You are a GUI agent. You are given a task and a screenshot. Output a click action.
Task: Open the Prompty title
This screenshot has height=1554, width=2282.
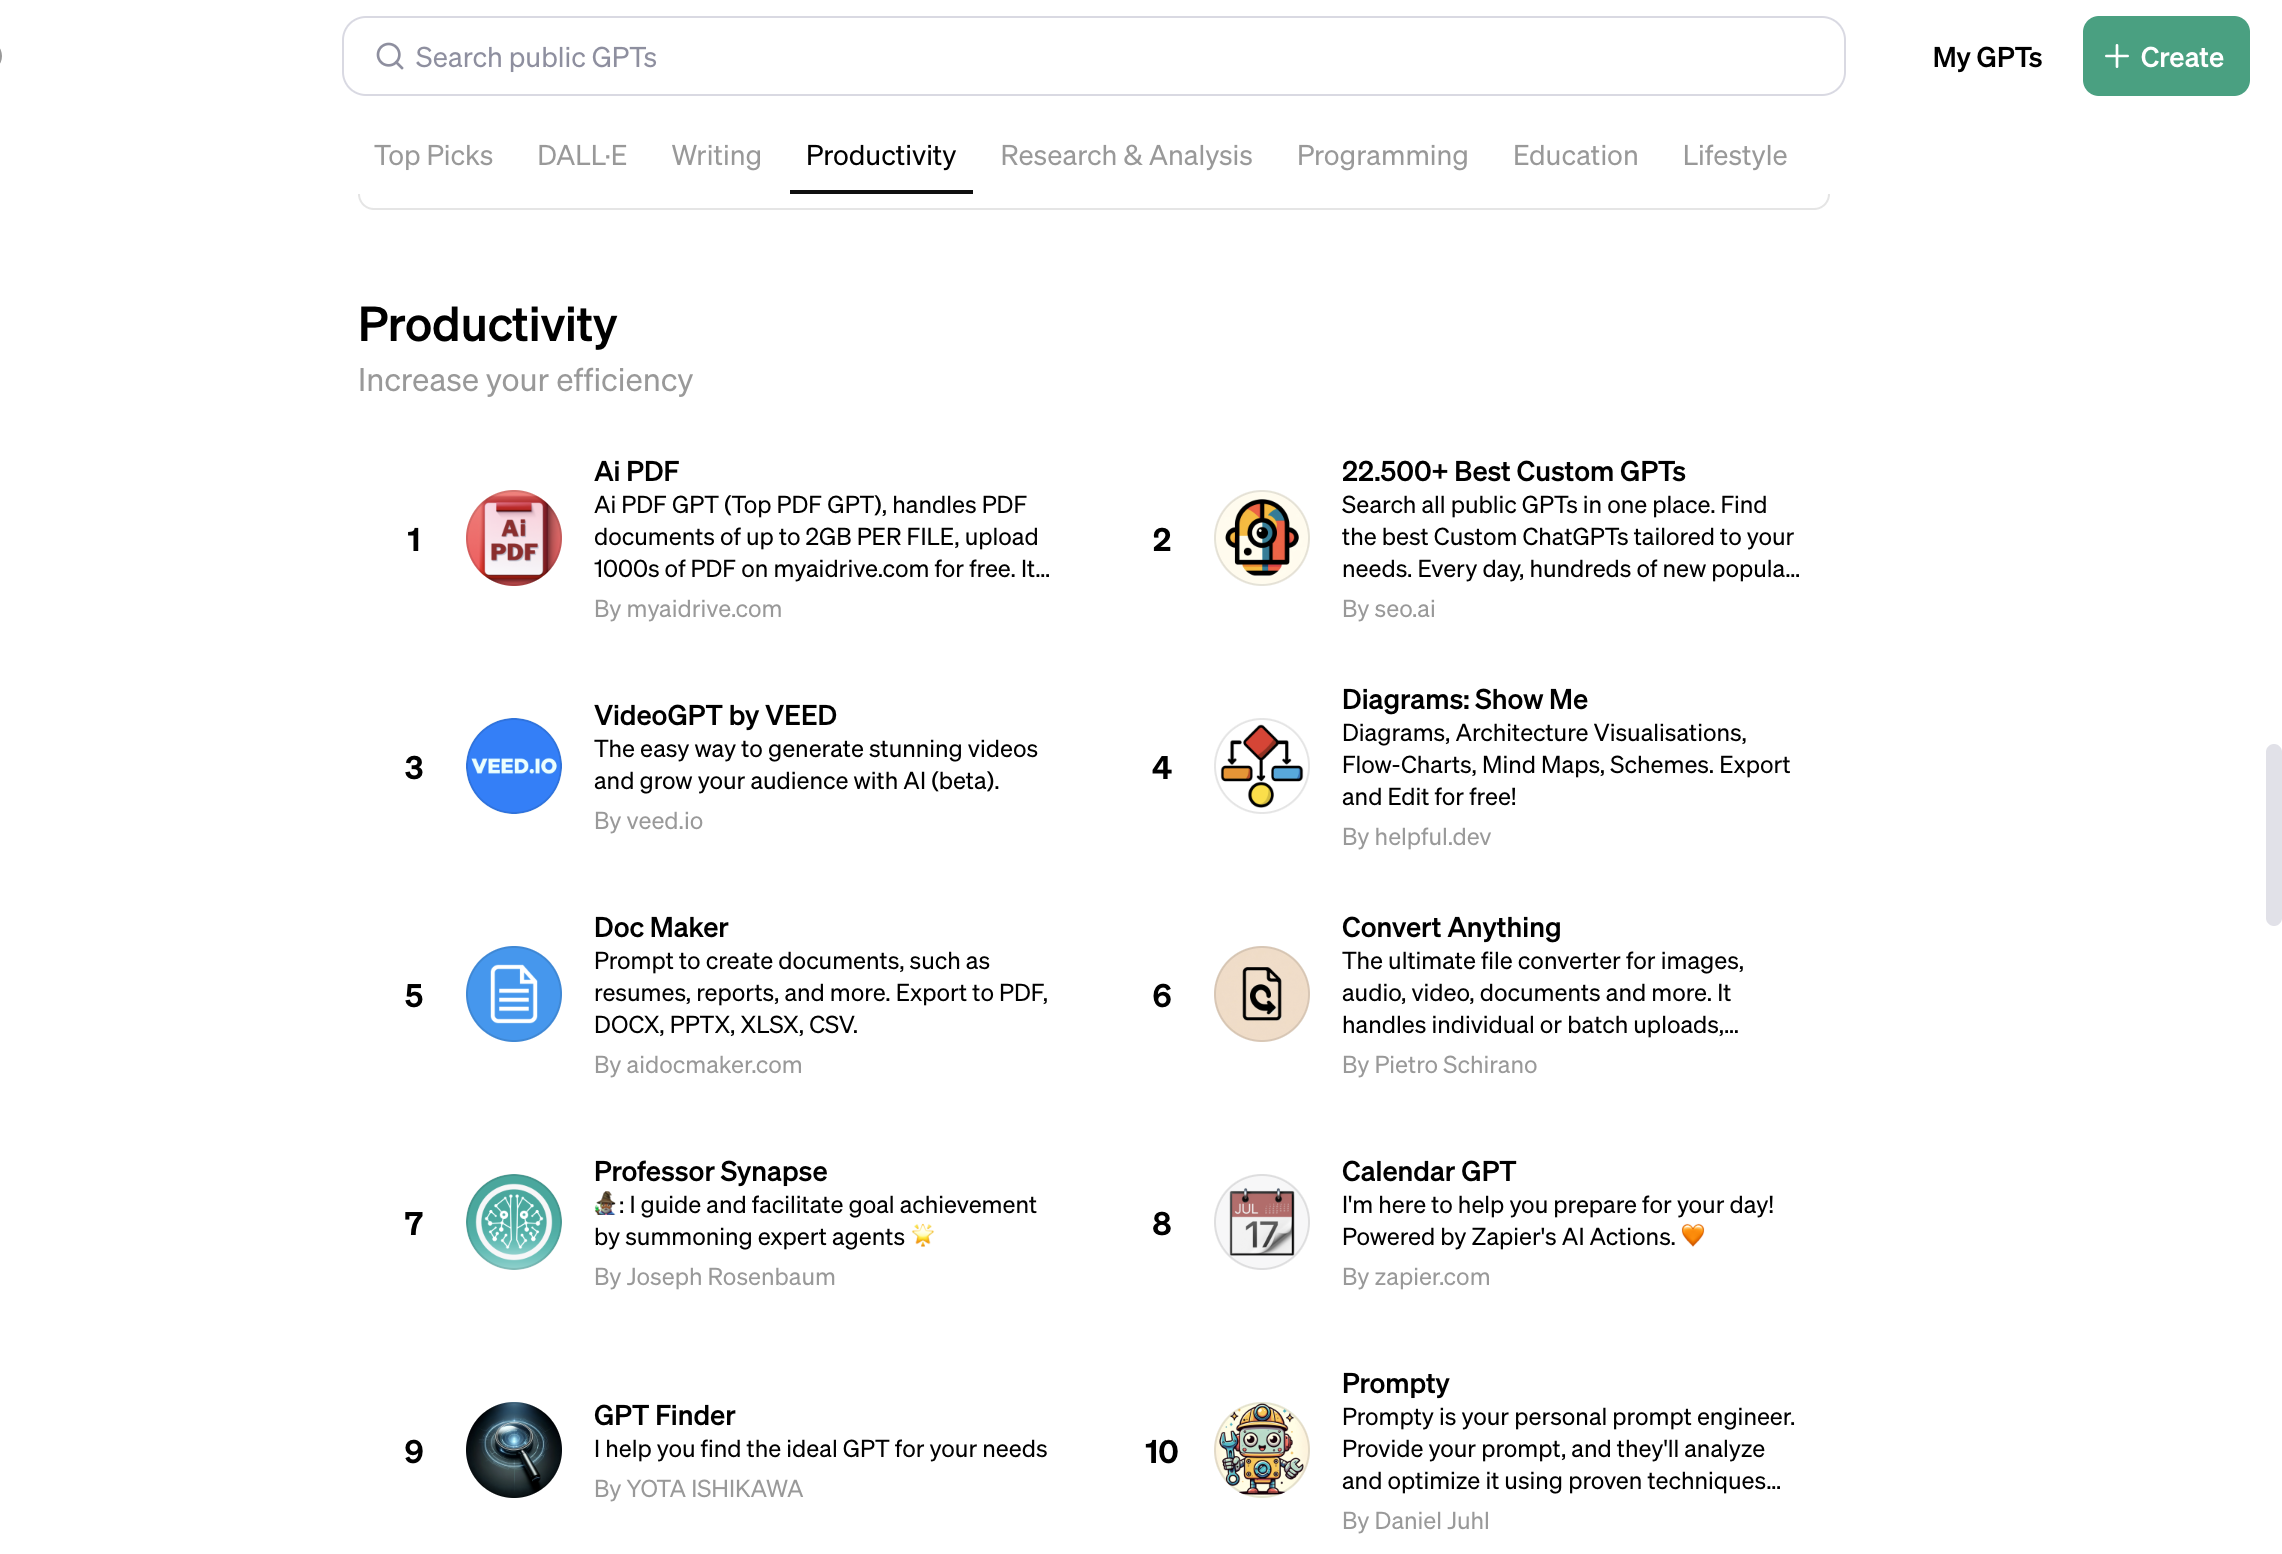click(x=1395, y=1383)
